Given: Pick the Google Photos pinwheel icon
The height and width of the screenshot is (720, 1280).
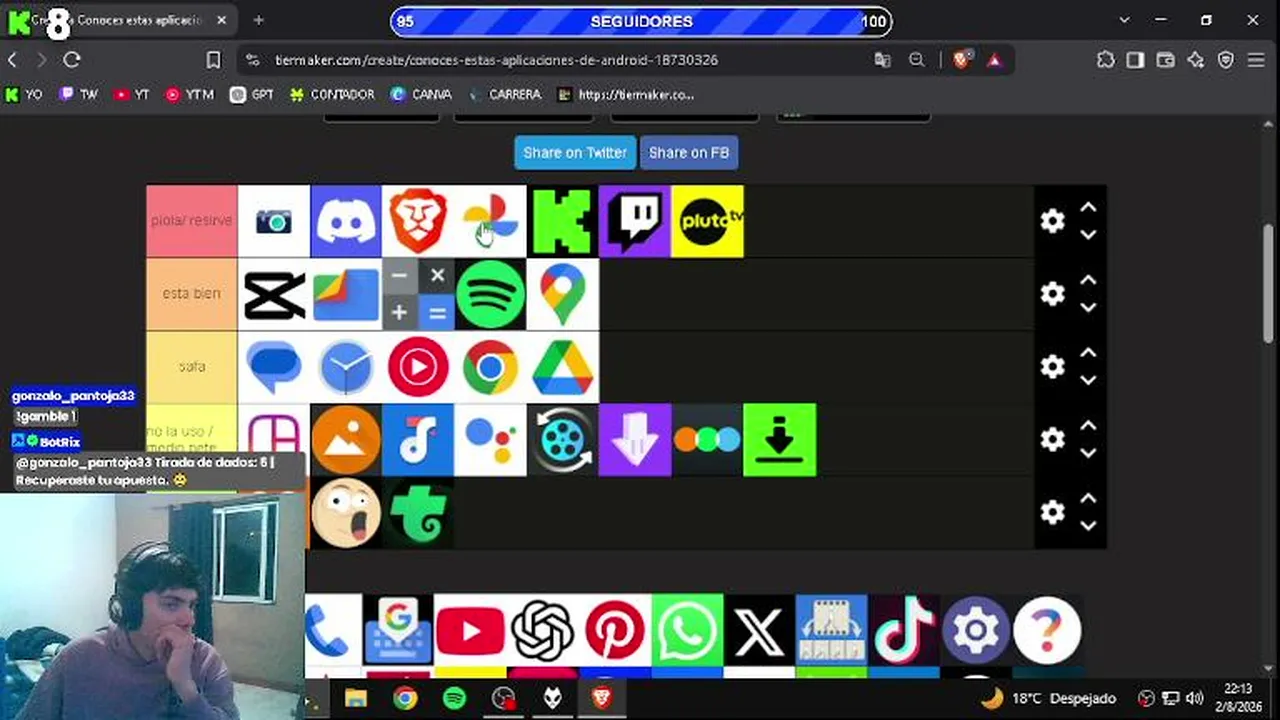Looking at the screenshot, I should (x=490, y=221).
